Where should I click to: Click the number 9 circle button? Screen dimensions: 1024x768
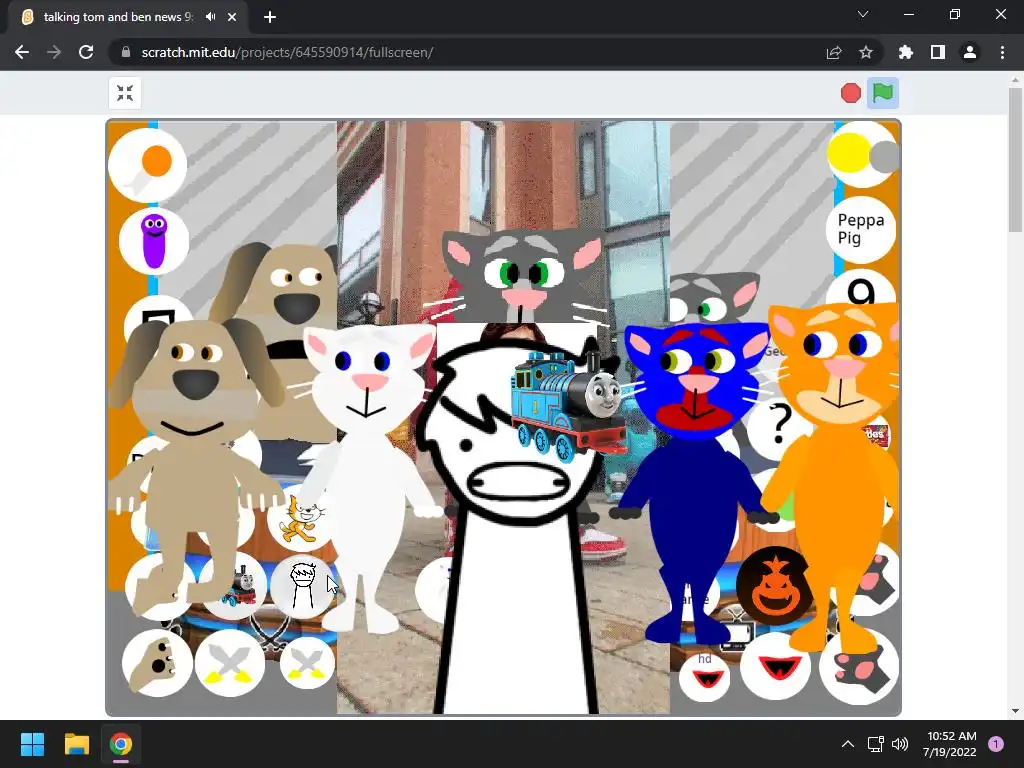(861, 289)
